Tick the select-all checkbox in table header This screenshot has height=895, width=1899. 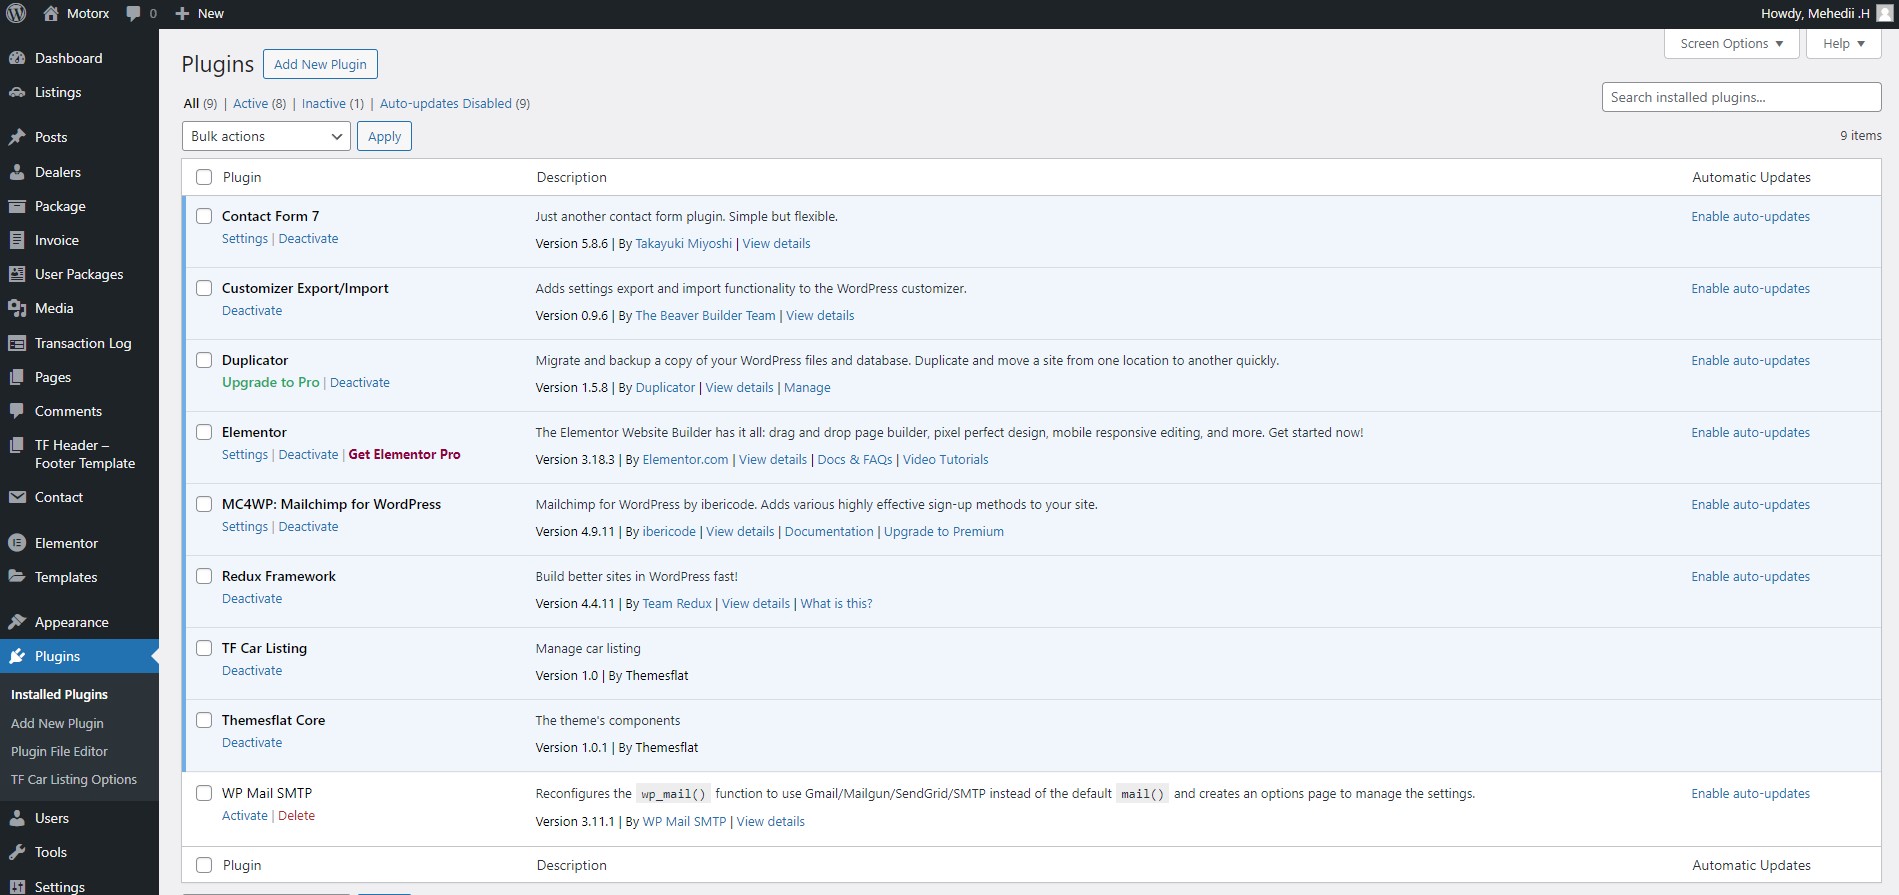[204, 177]
